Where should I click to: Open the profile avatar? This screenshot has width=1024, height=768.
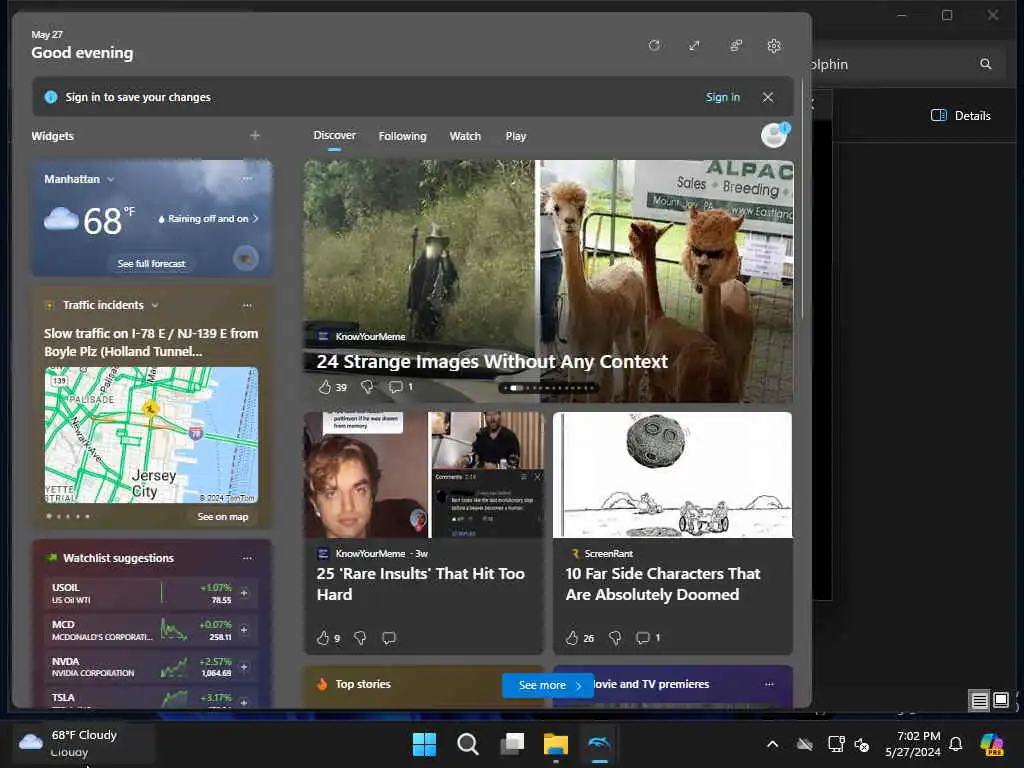(775, 135)
